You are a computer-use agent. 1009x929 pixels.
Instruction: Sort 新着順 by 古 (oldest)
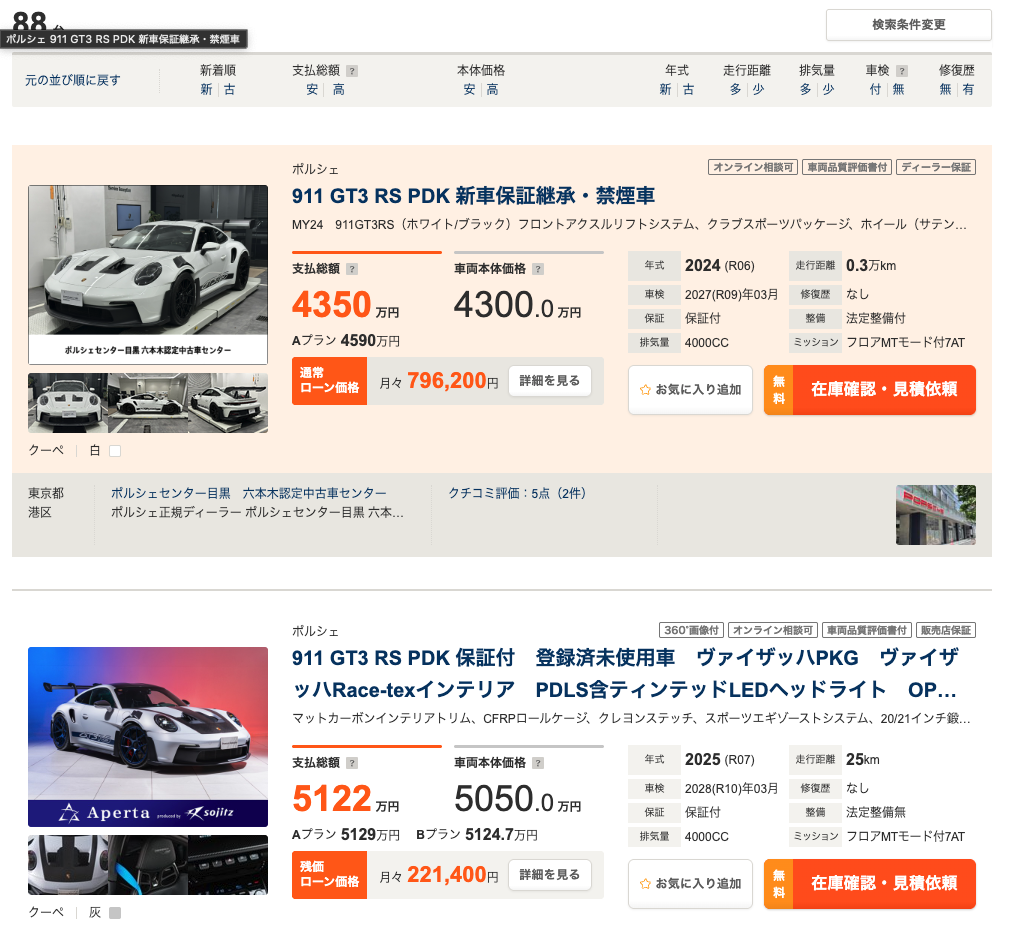point(230,89)
